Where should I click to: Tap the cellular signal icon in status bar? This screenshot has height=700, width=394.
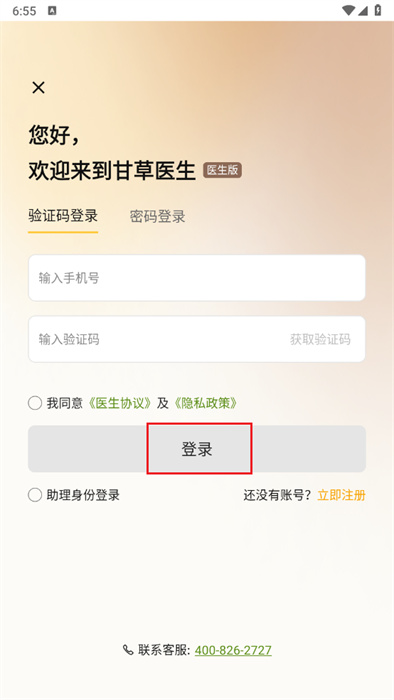point(363,11)
